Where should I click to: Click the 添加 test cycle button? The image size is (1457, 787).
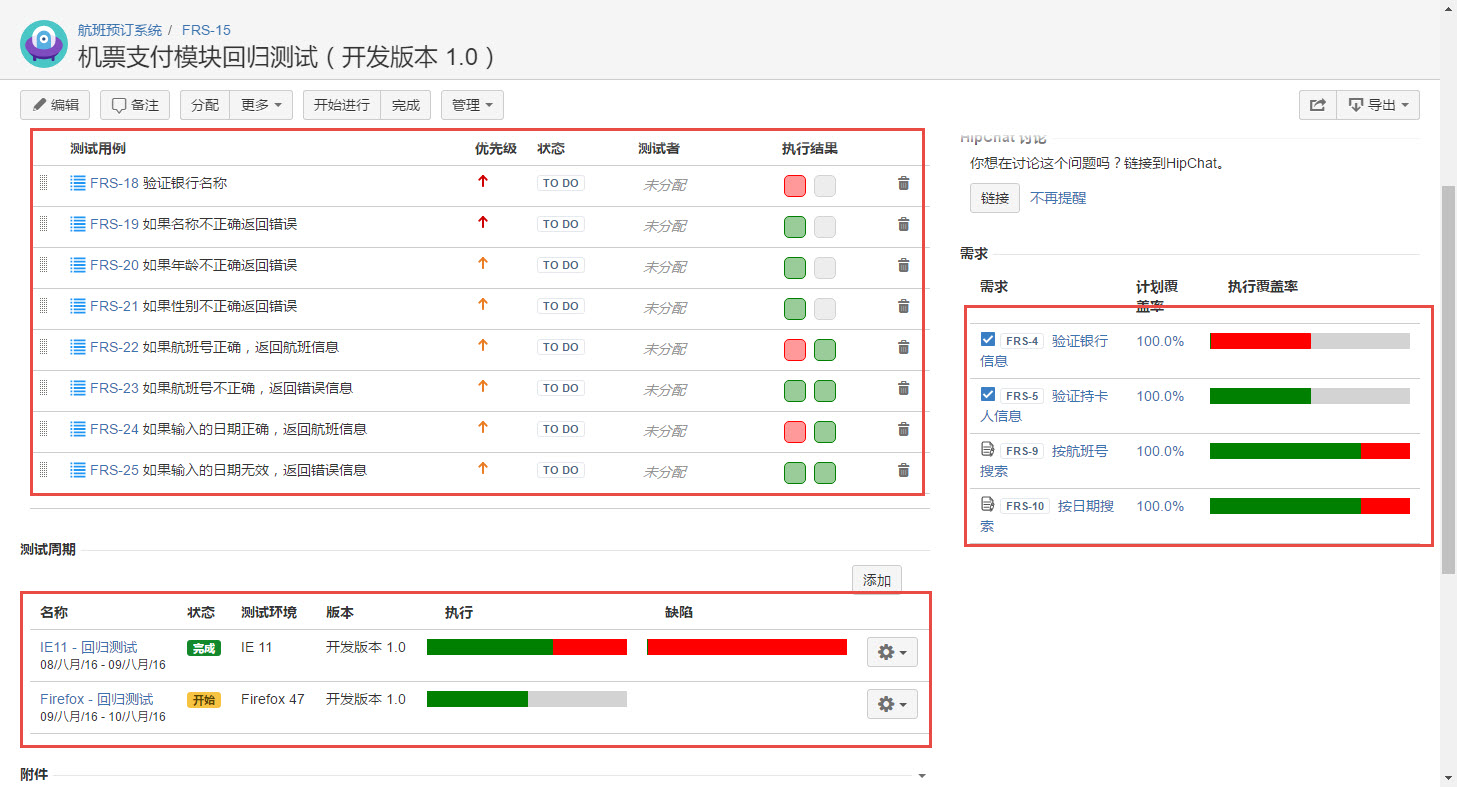coord(877,580)
